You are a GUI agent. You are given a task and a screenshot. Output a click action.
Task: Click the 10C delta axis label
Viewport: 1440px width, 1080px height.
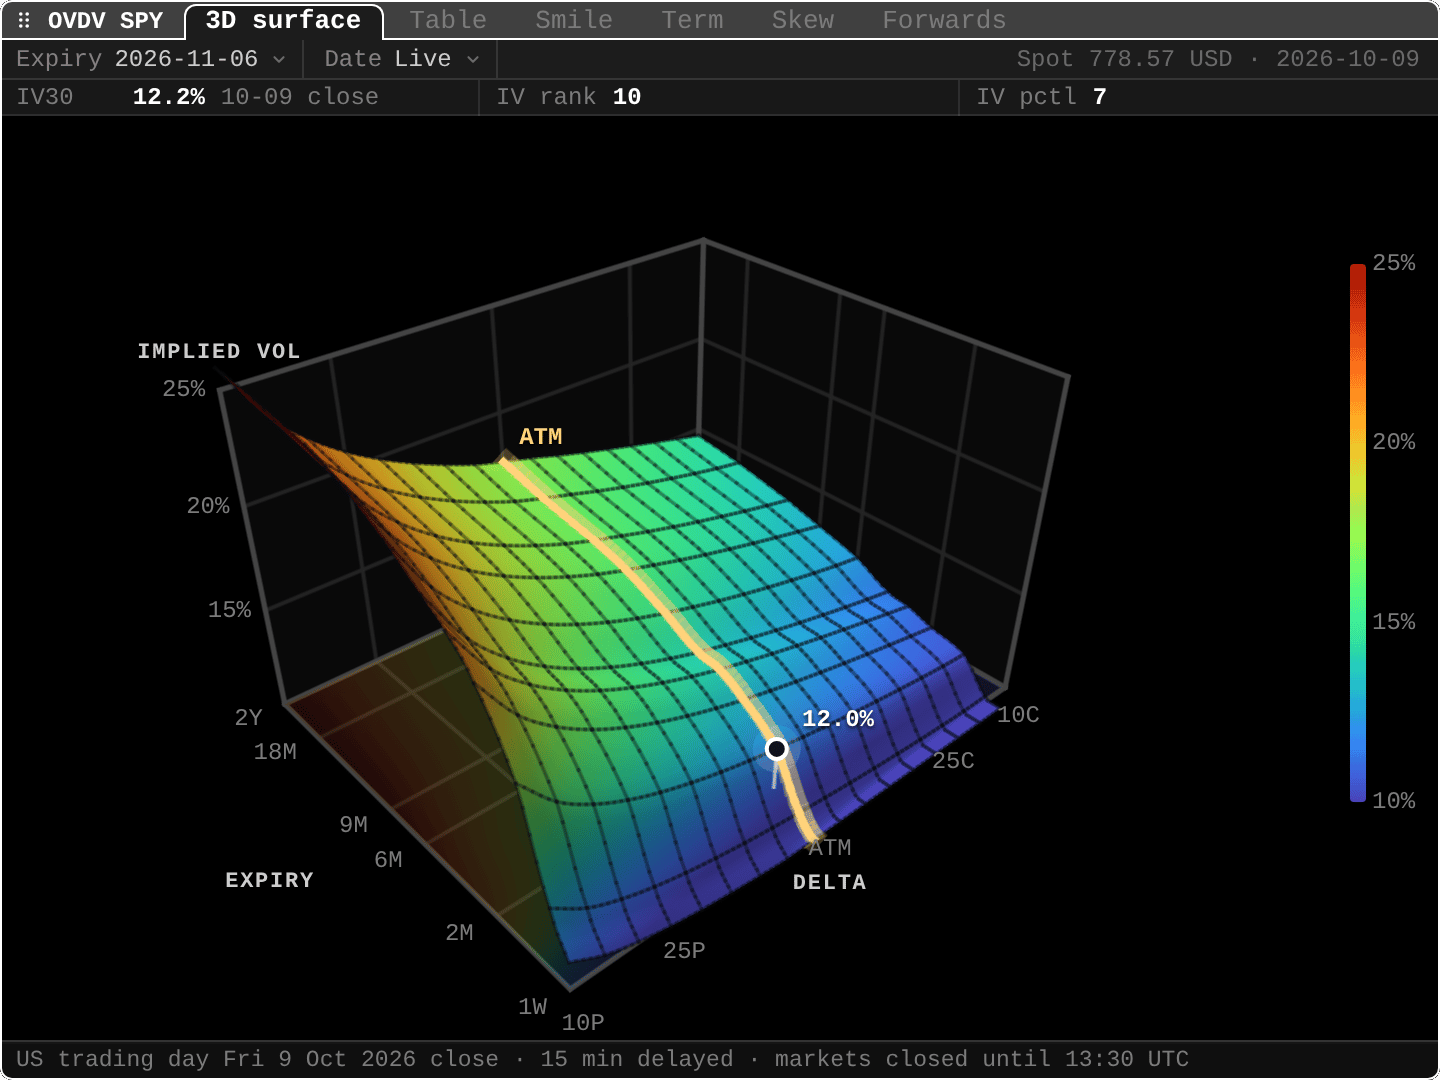point(1018,715)
